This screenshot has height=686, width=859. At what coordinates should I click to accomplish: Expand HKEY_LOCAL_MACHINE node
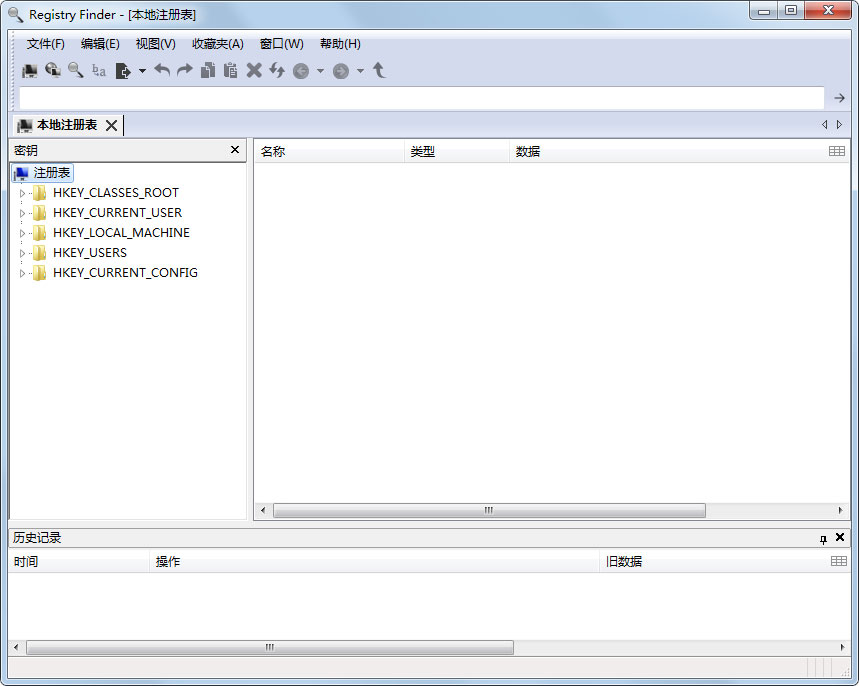pyautogui.click(x=22, y=233)
